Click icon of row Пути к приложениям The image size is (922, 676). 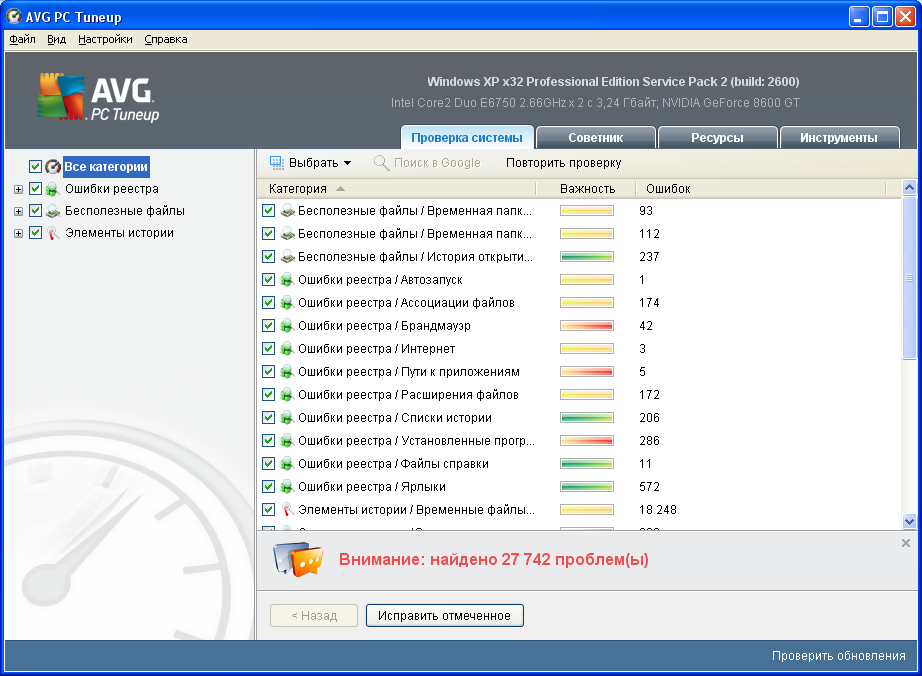[x=287, y=372]
